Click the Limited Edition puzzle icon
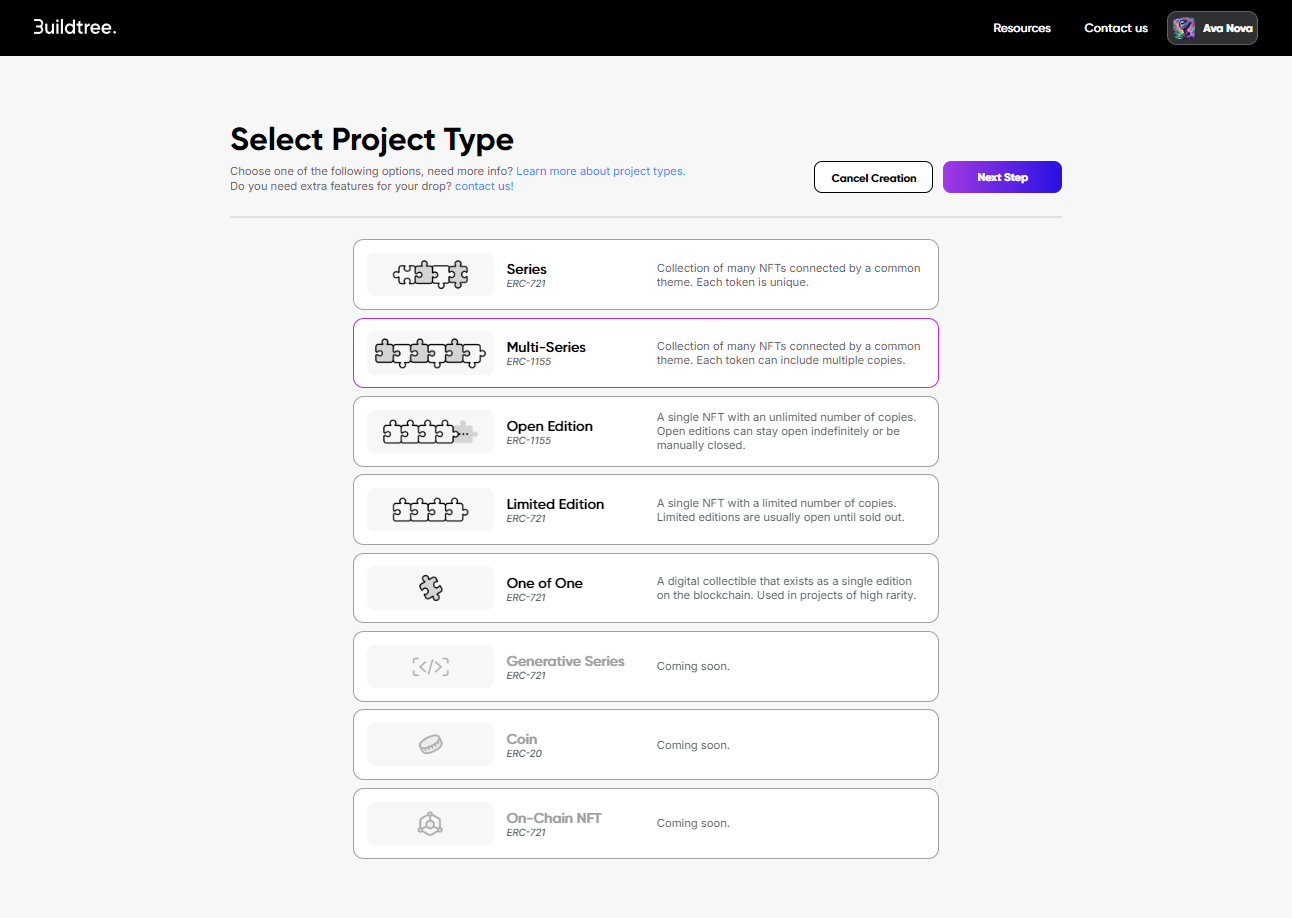 [430, 510]
